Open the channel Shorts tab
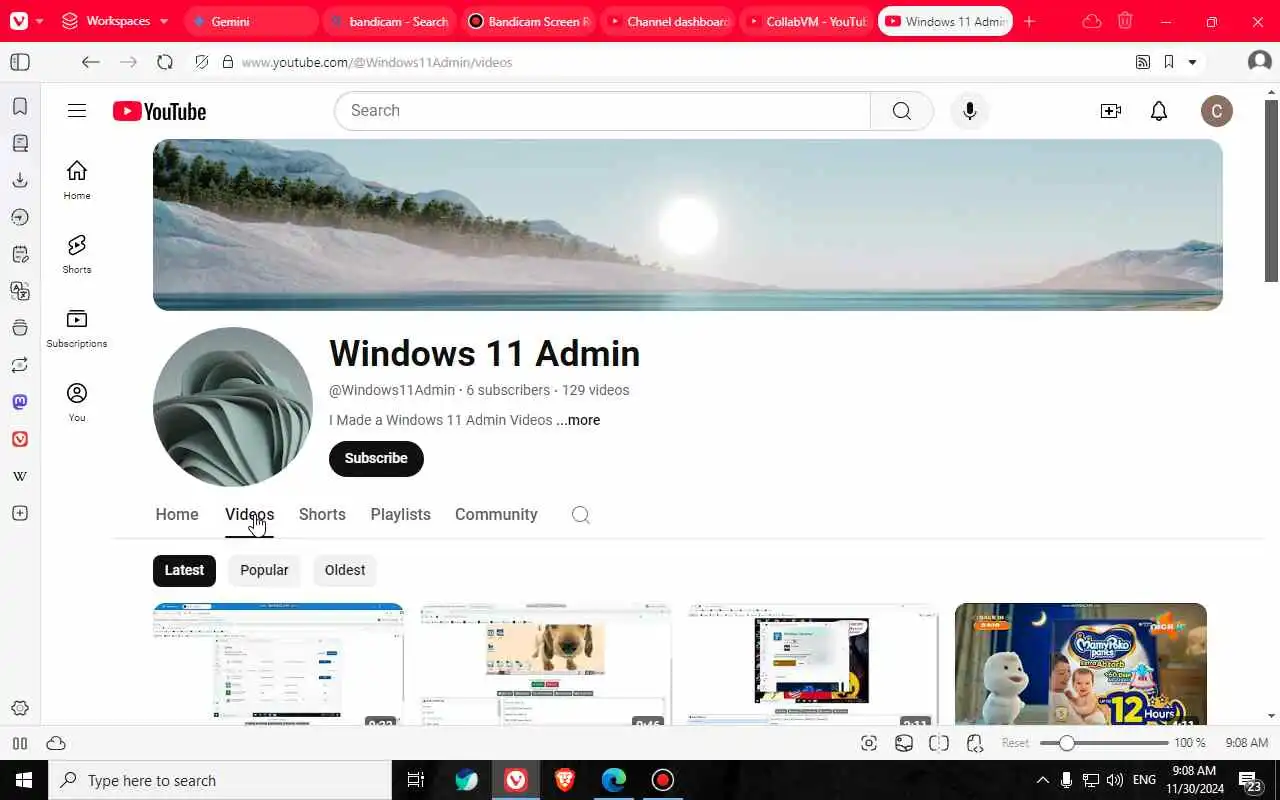This screenshot has height=800, width=1280. (x=322, y=514)
